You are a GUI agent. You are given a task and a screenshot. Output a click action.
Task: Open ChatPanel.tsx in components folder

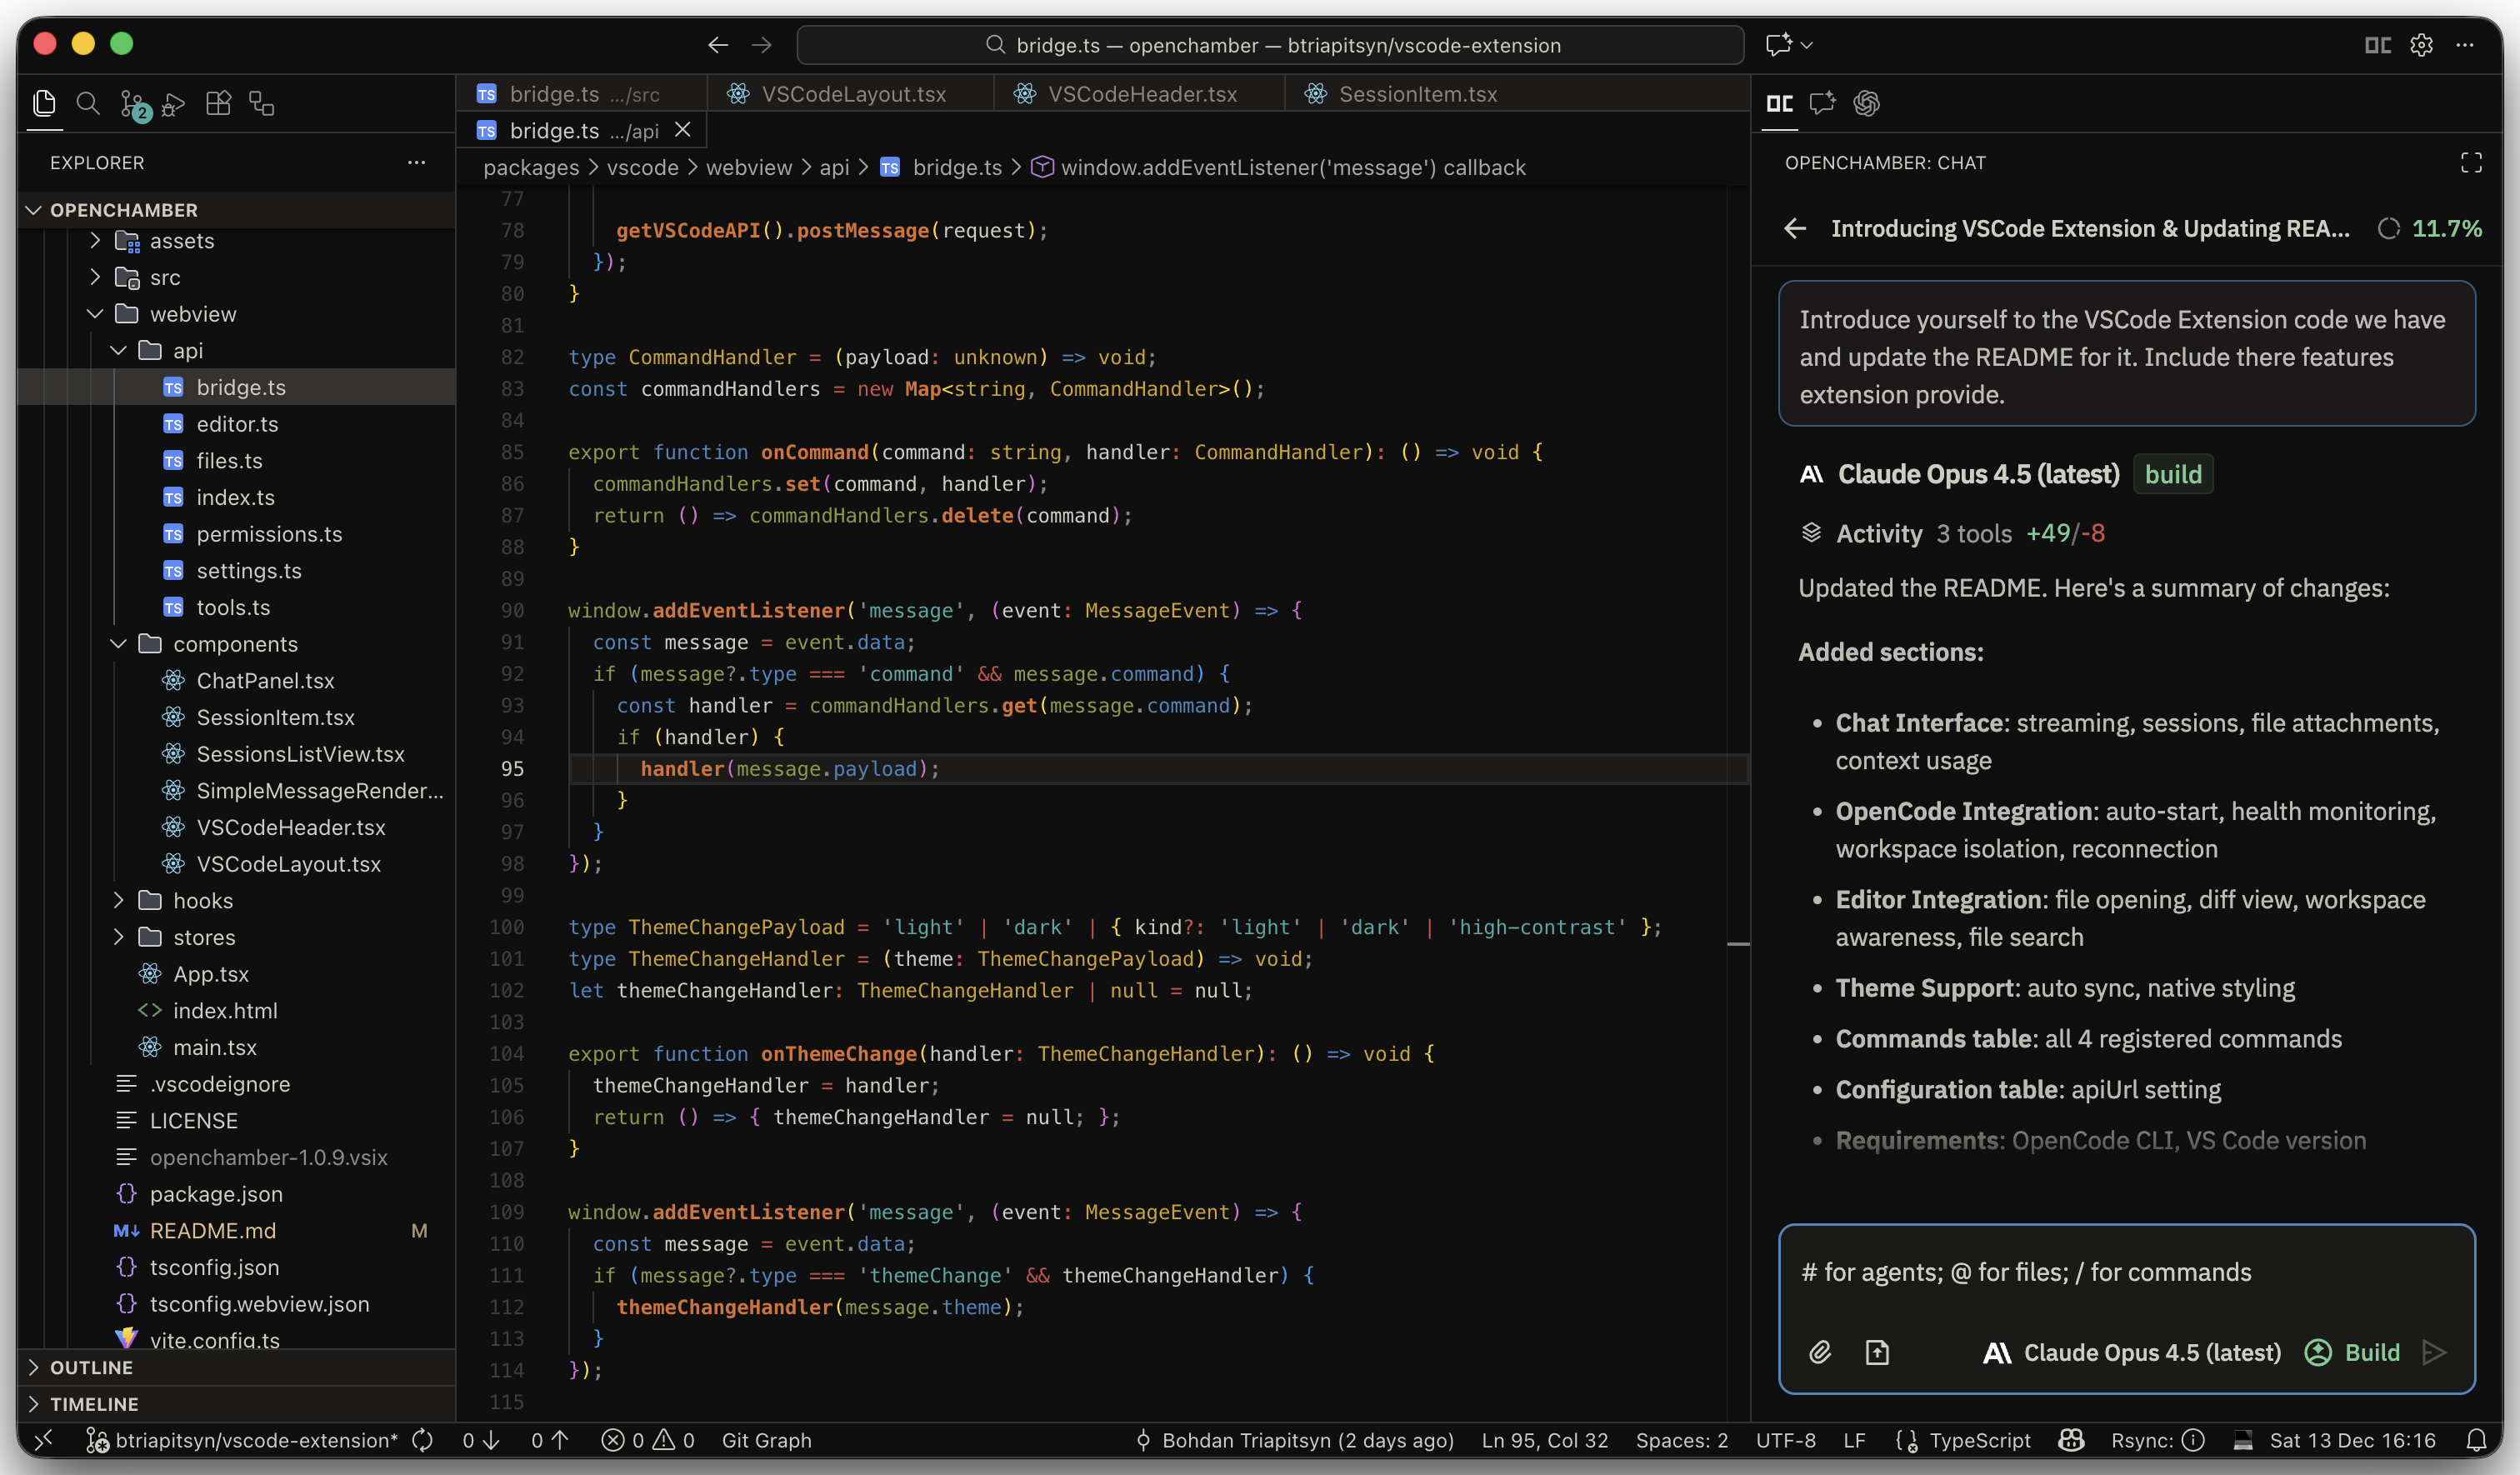(265, 680)
